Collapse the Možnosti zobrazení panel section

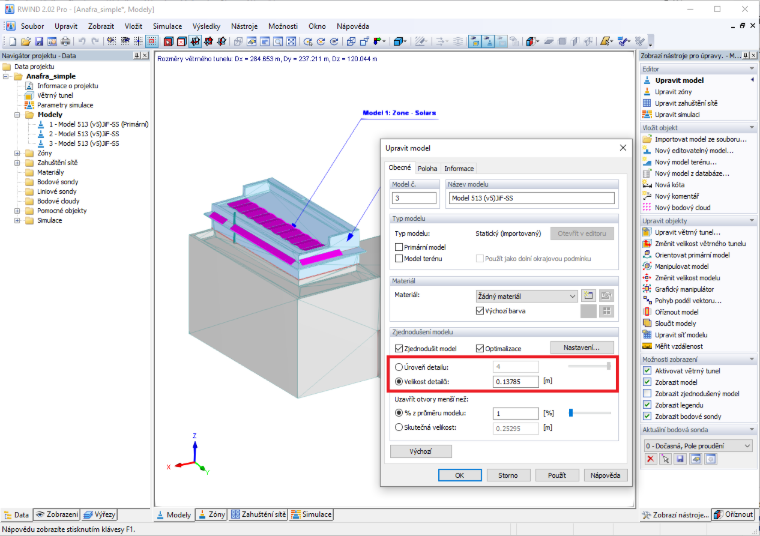[x=752, y=360]
